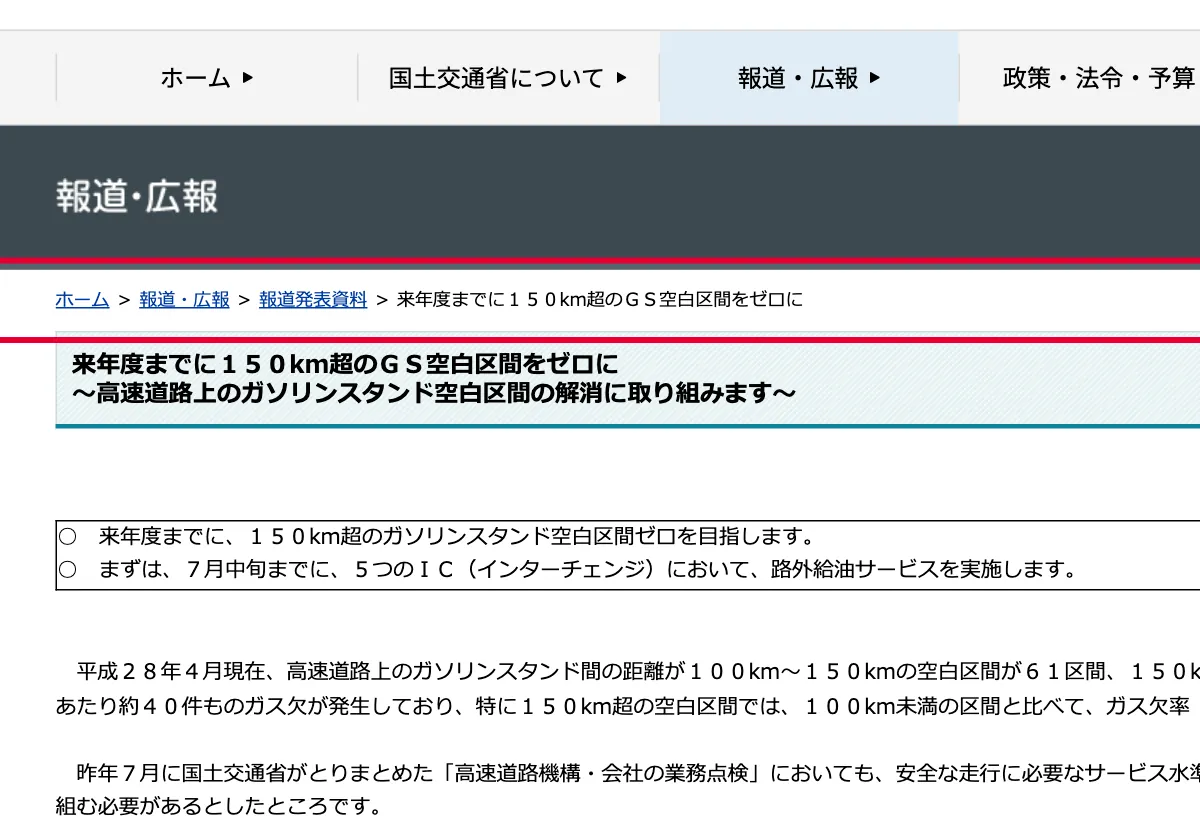Follow the 報道発表資料 breadcrumb link

313,299
